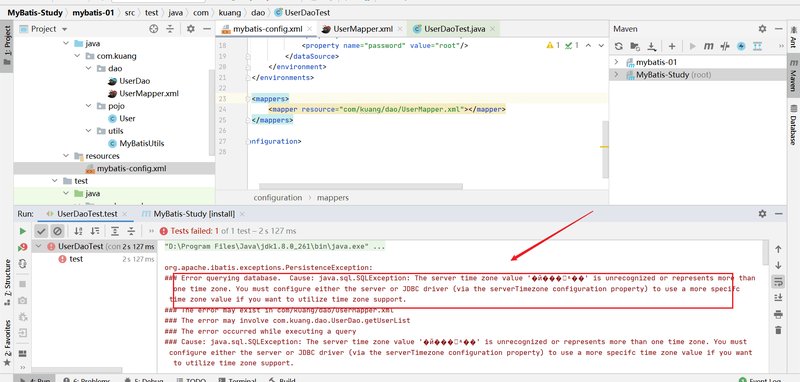Image resolution: width=800 pixels, height=382 pixels.
Task: Collapse the dao folder
Action: tap(89, 68)
